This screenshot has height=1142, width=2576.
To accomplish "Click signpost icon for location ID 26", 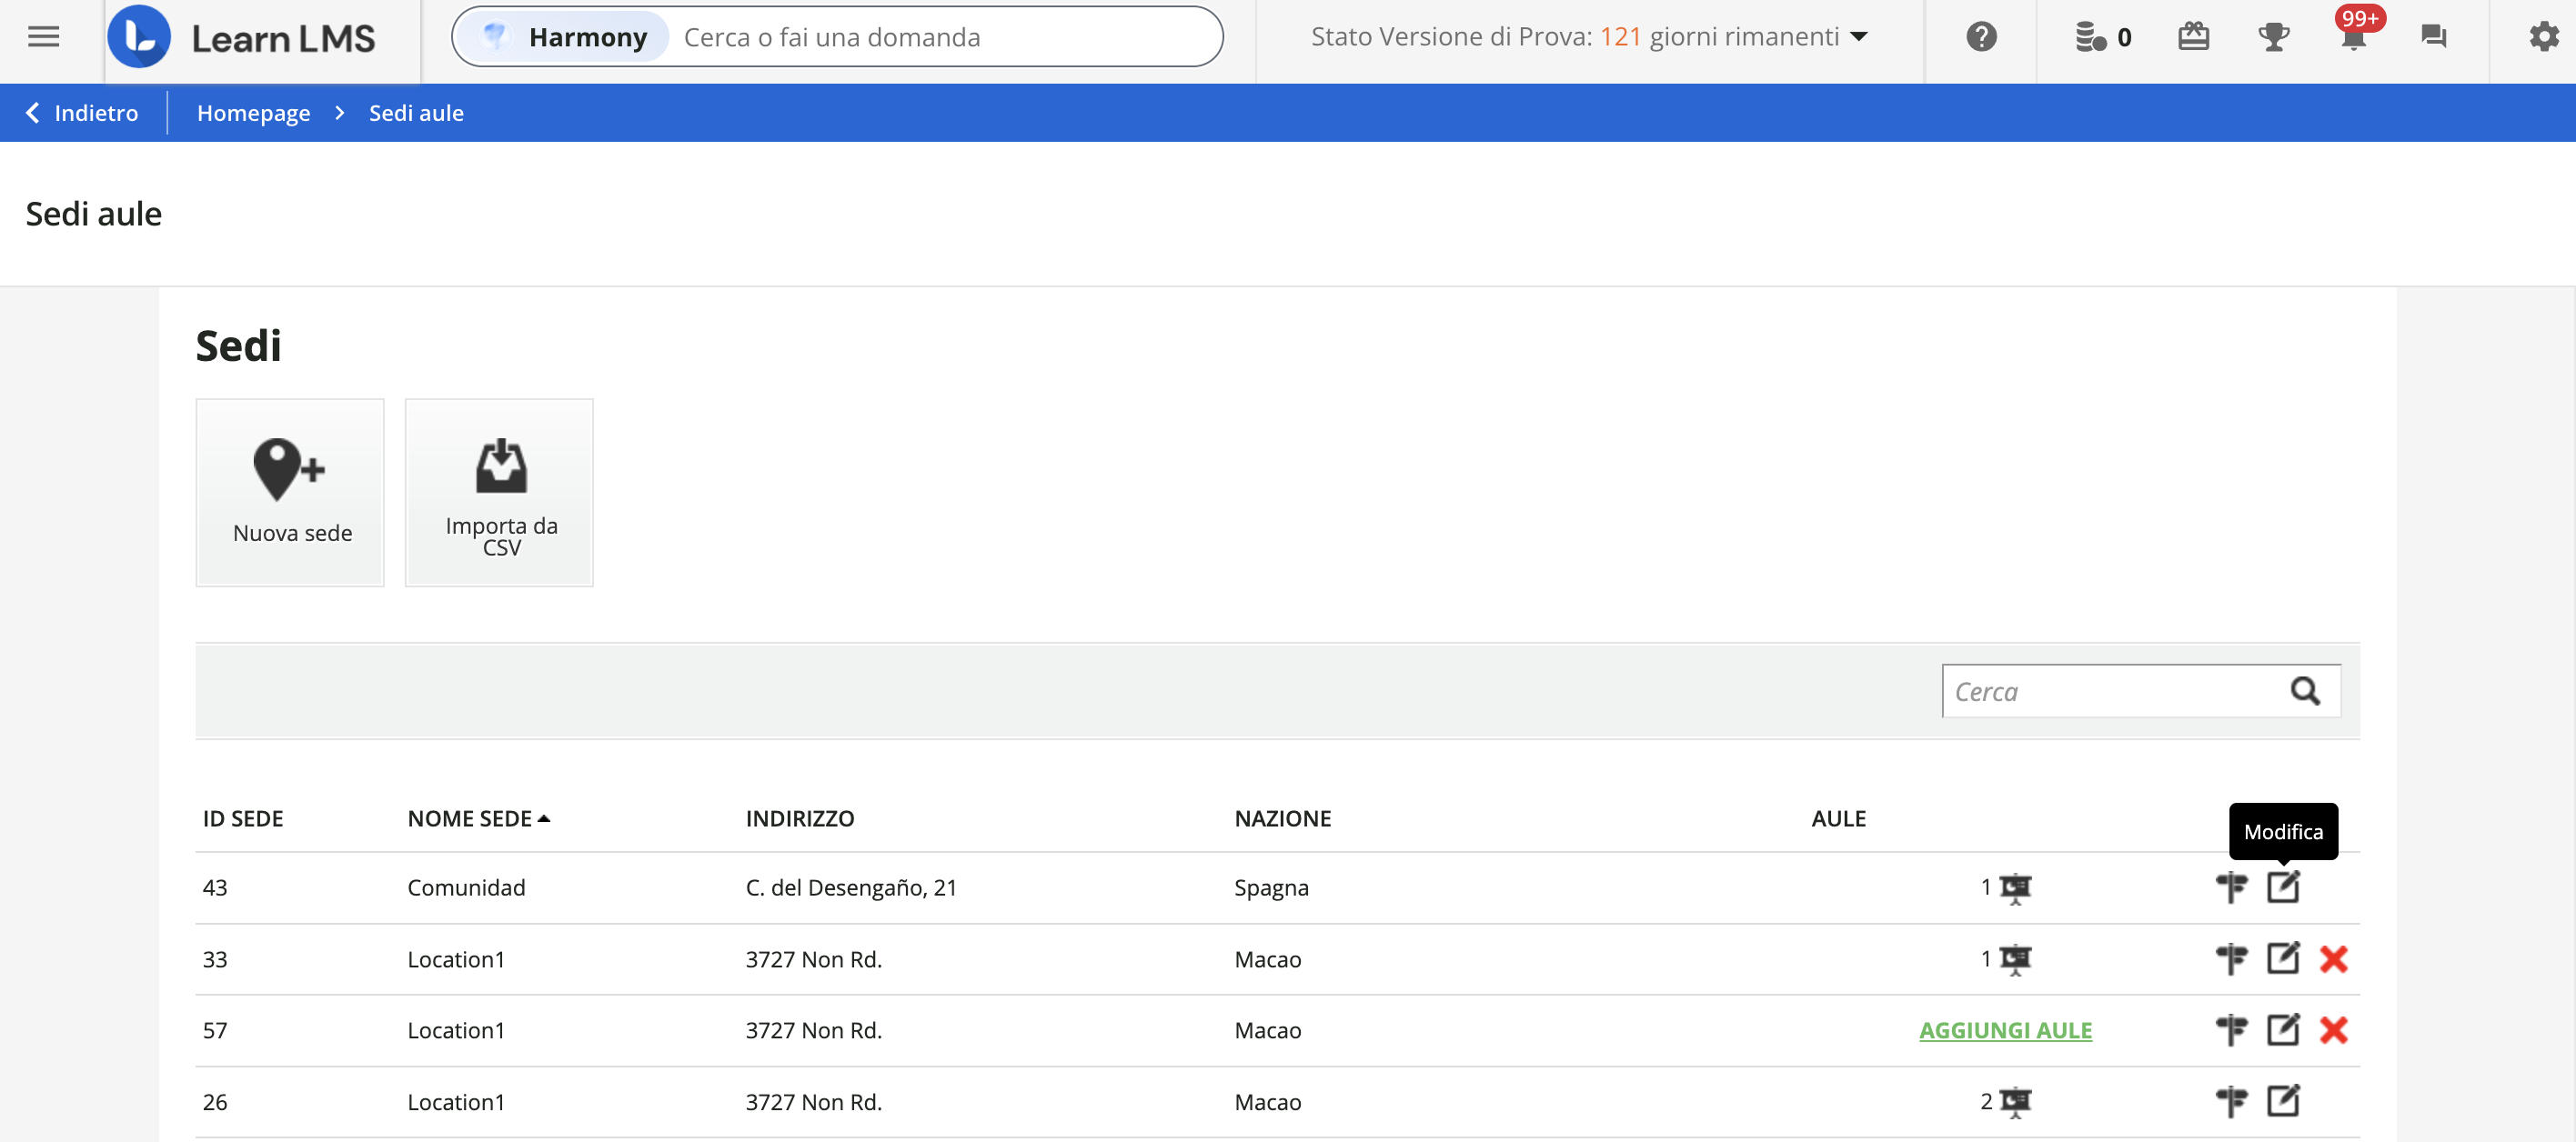I will [x=2231, y=1102].
